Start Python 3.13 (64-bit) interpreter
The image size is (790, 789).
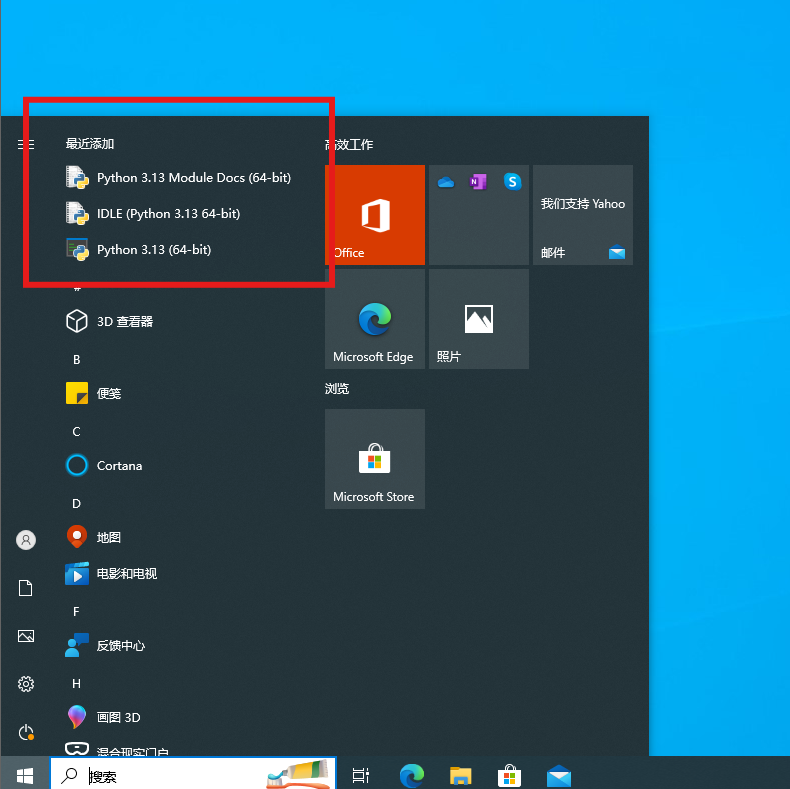coord(153,250)
